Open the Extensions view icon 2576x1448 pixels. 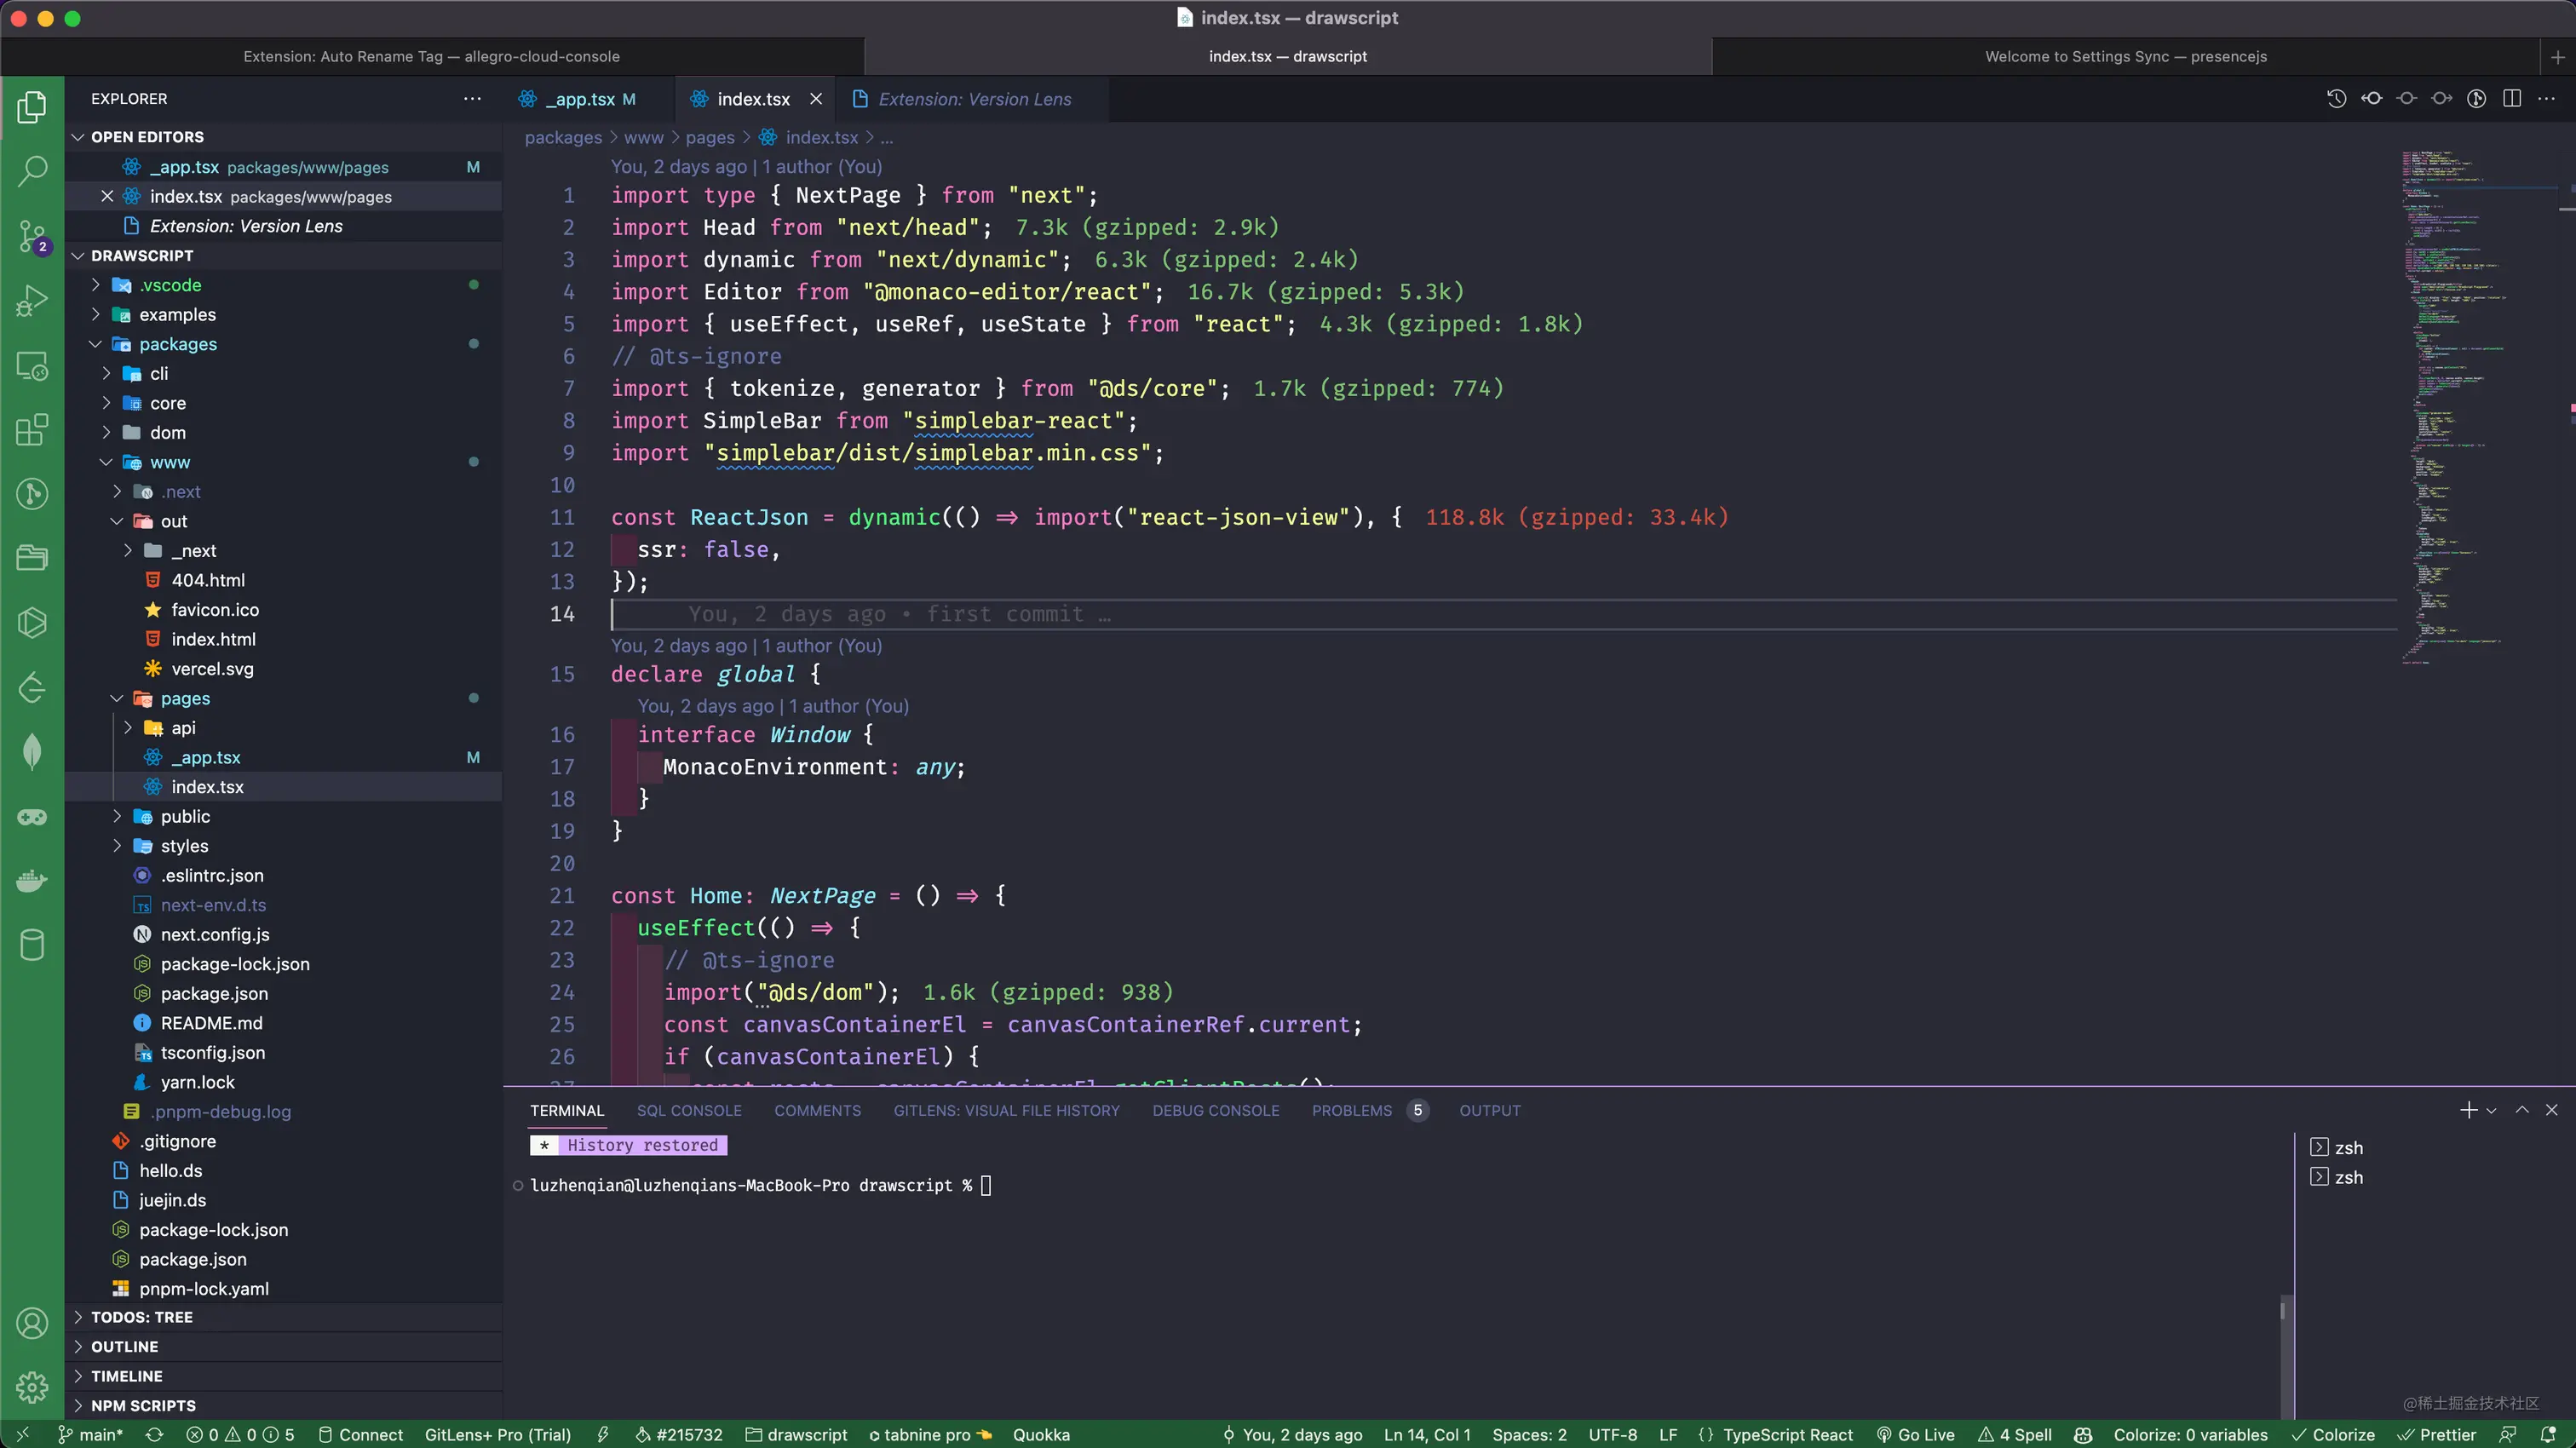32,430
